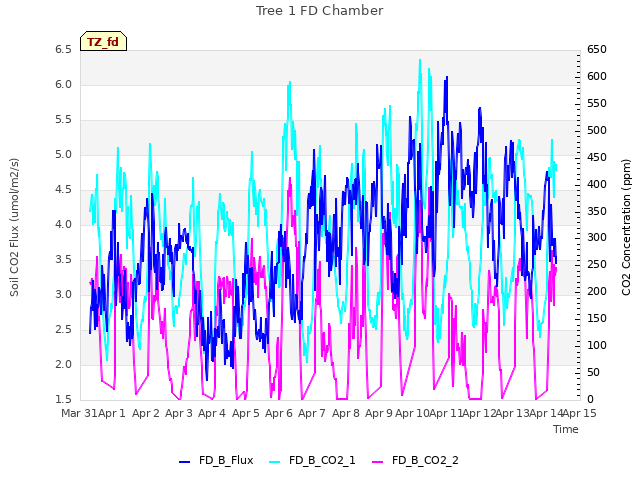
Task: Click the Apr 15 date tick label
Action: click(x=580, y=413)
